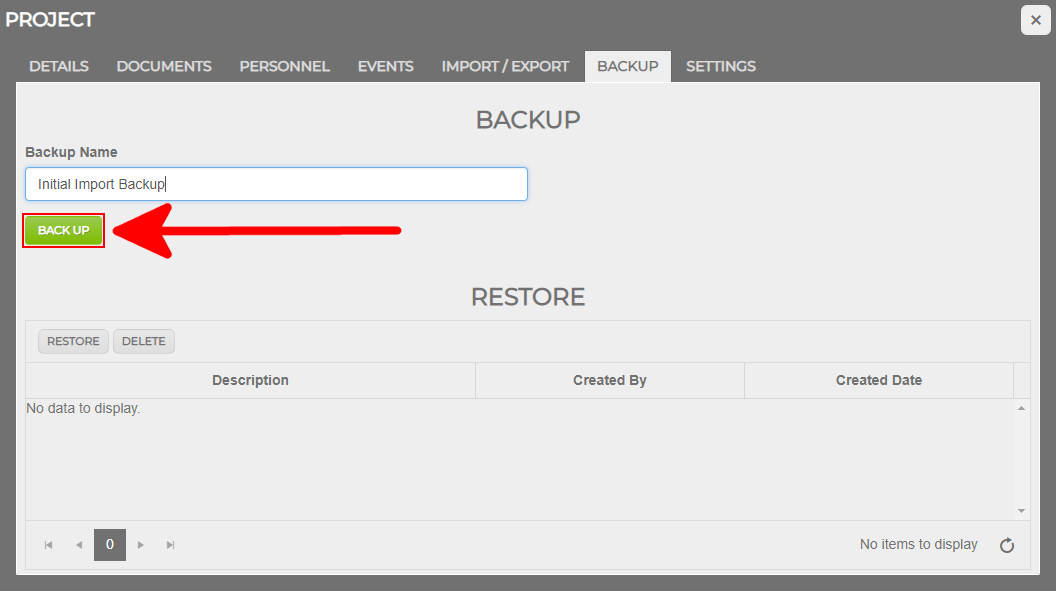Go to first page icon

pyautogui.click(x=48, y=545)
